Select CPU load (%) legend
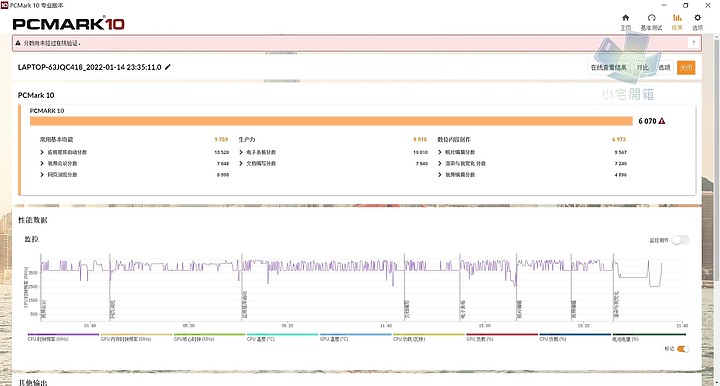The image size is (720, 386). point(574,337)
